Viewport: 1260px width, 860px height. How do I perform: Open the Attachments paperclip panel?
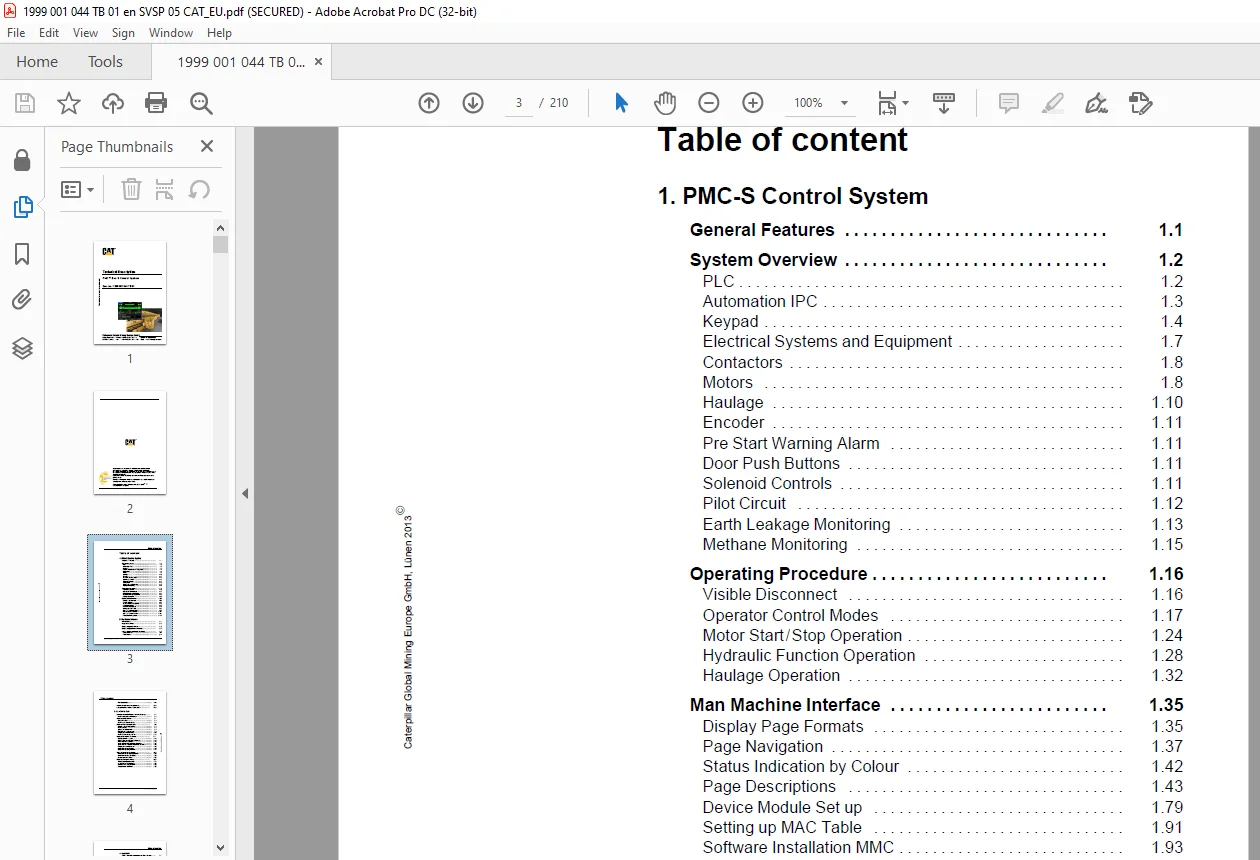[22, 300]
